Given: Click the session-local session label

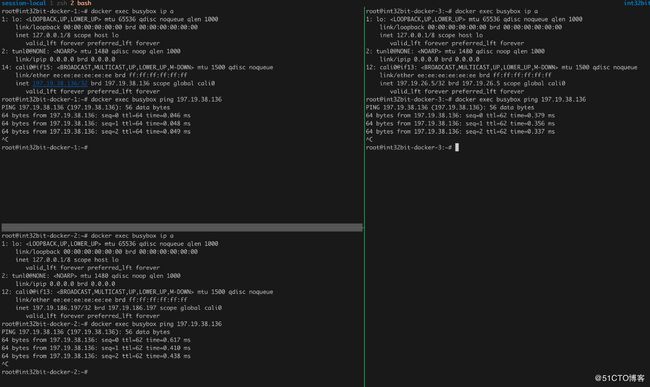Looking at the screenshot, I should (x=24, y=3).
